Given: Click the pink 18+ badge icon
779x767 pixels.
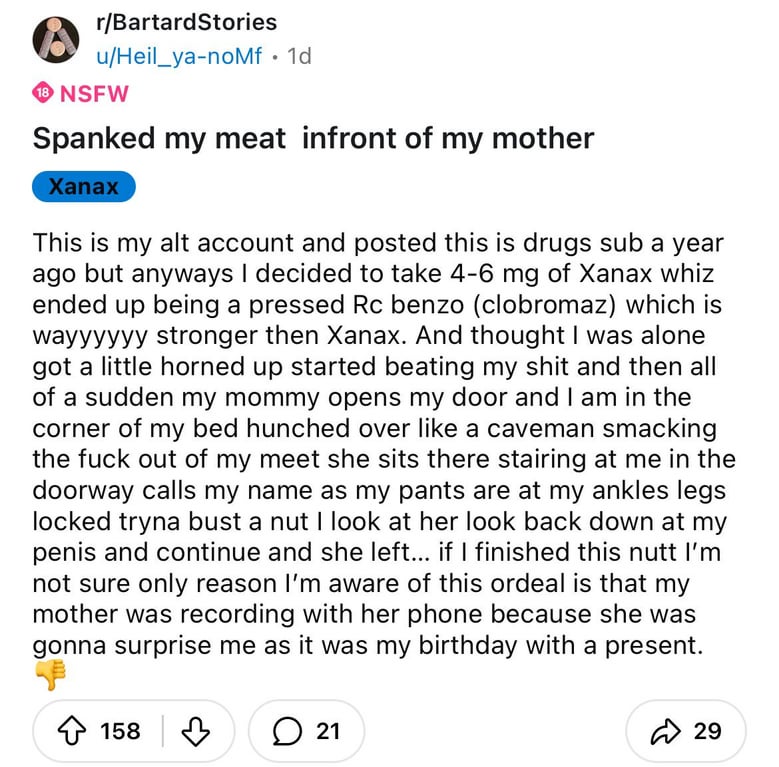Looking at the screenshot, I should (42, 94).
